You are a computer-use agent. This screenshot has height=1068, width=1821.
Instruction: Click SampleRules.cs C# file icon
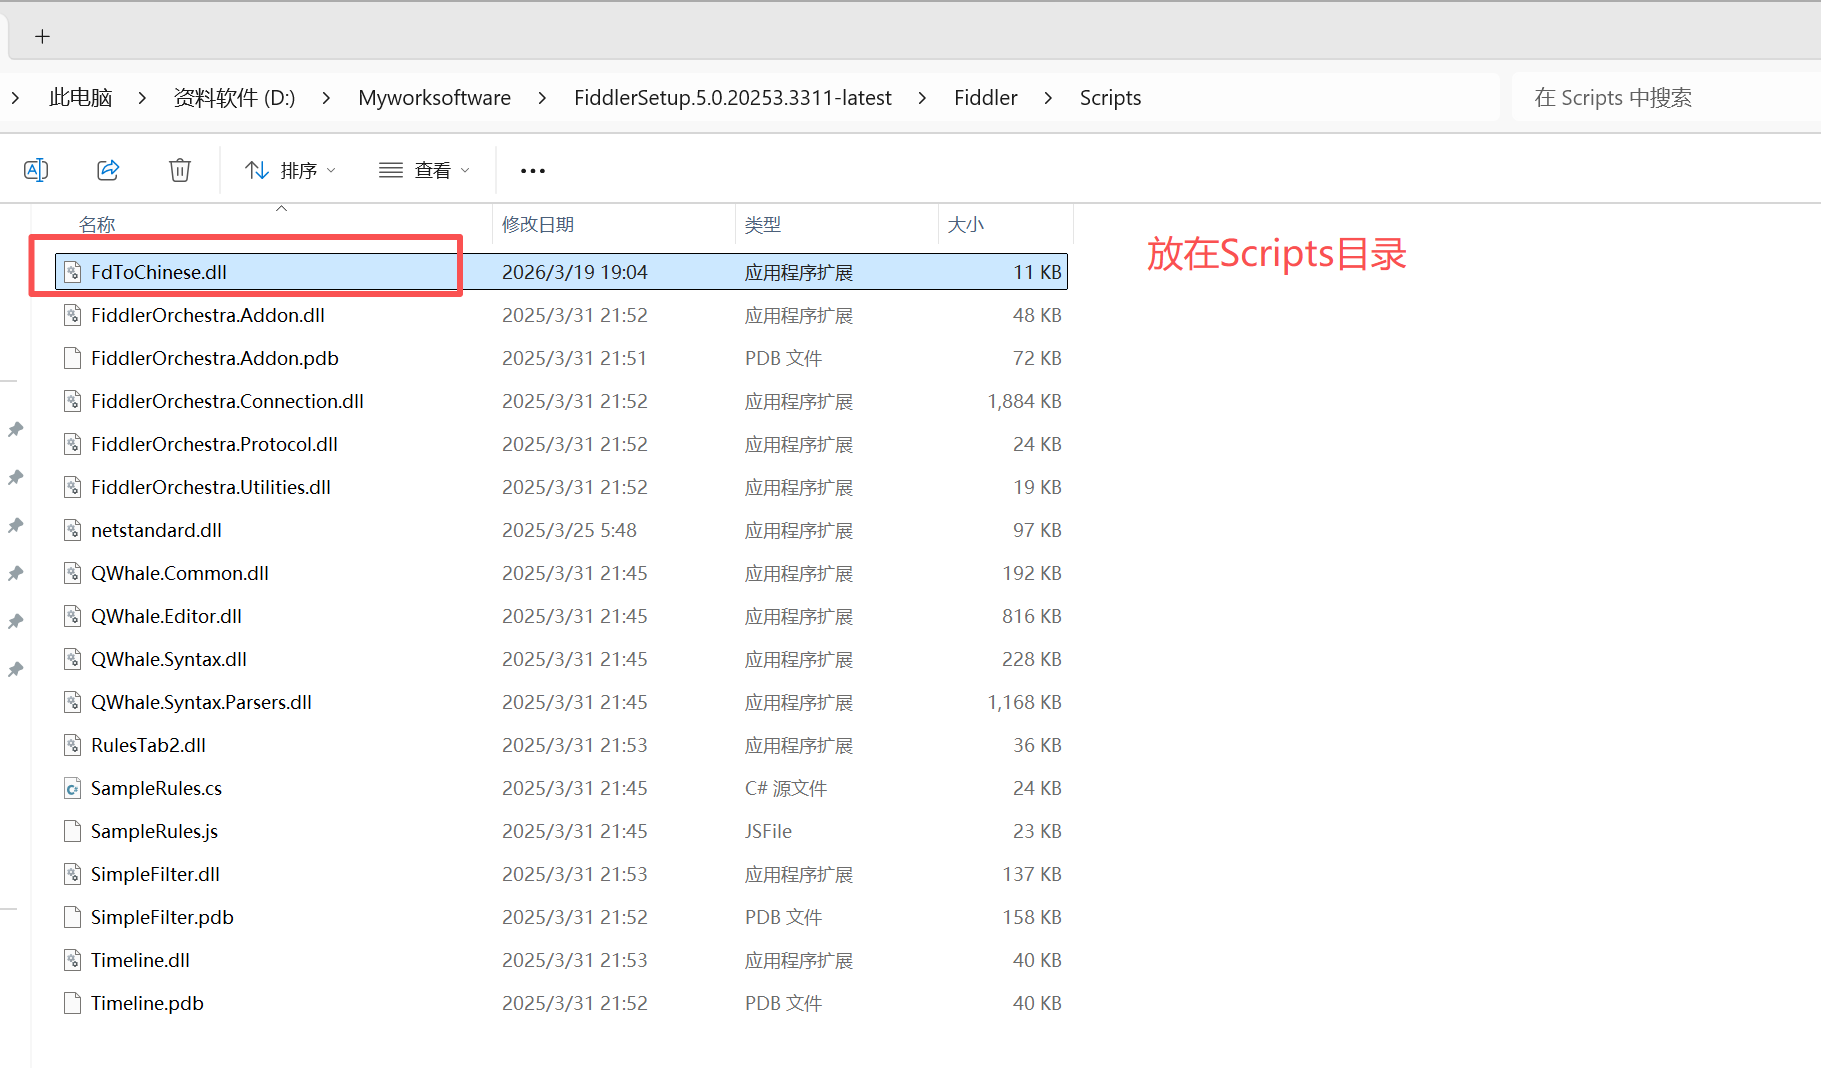[72, 788]
